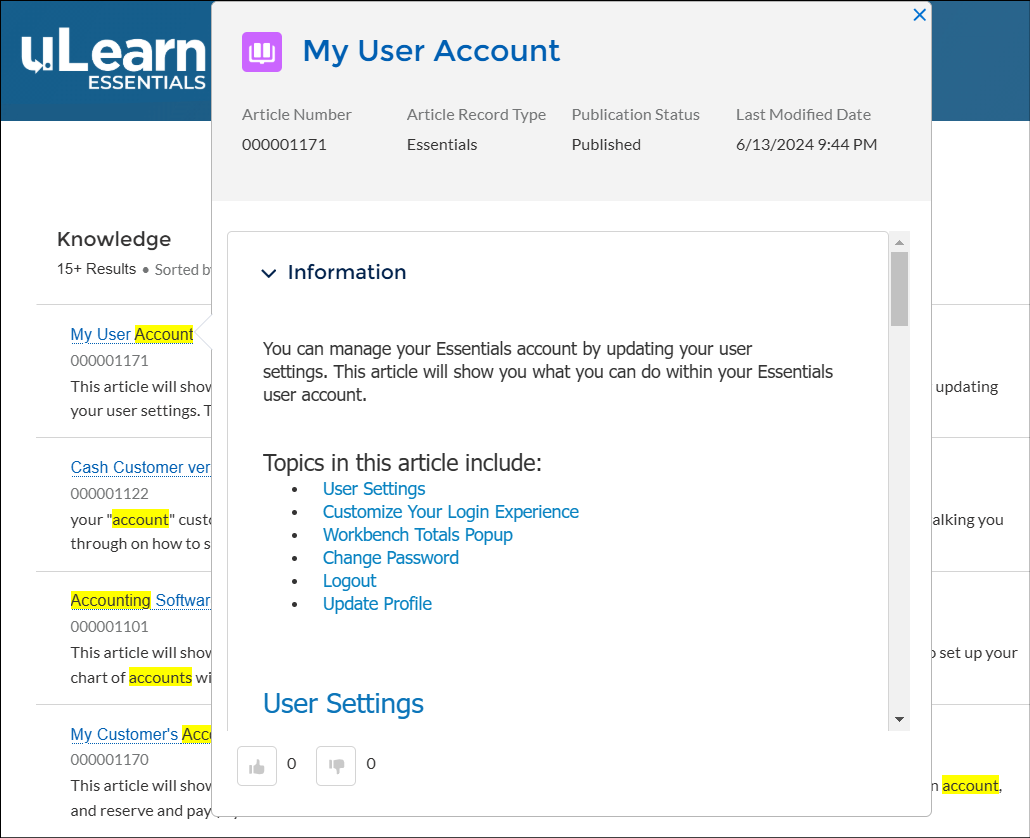Navigate to Update Profile topic

coord(377,604)
